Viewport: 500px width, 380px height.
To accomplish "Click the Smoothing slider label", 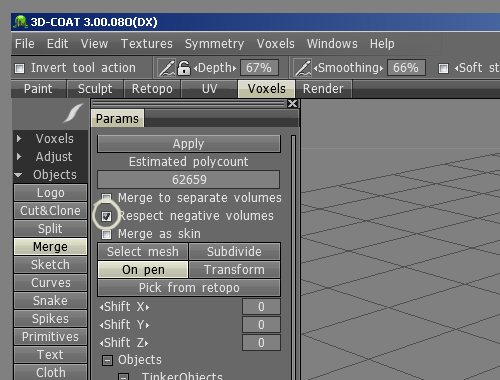I will coord(348,68).
